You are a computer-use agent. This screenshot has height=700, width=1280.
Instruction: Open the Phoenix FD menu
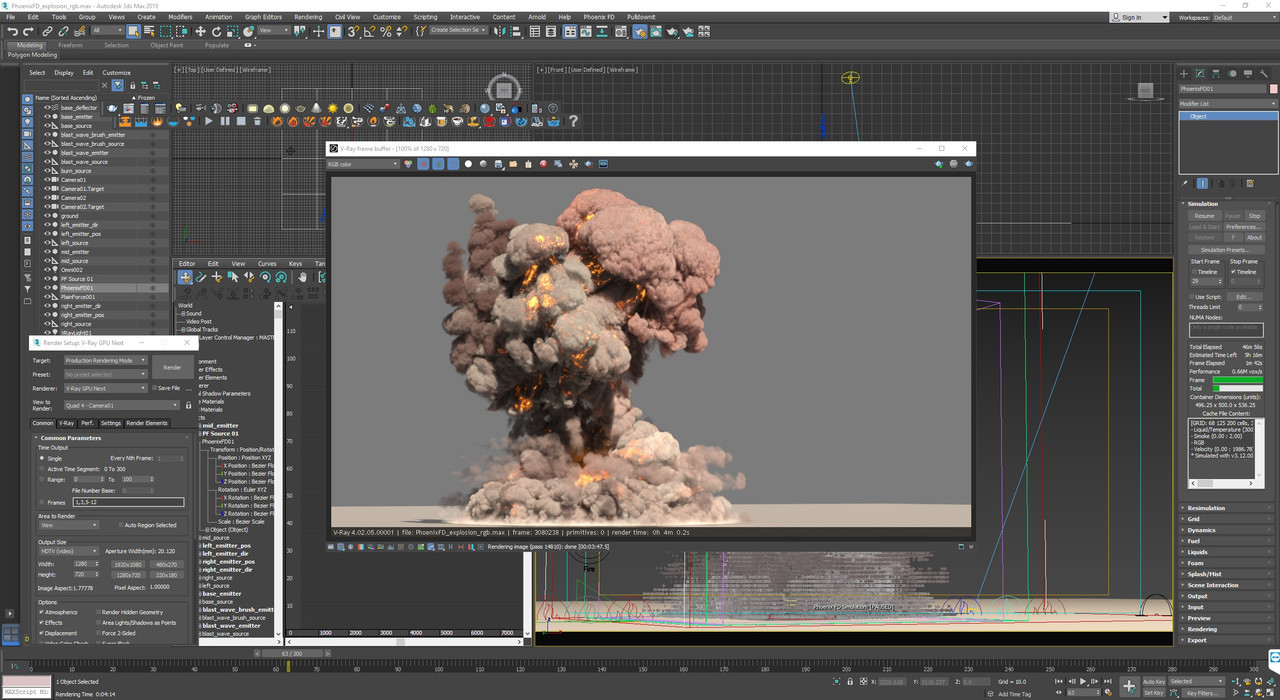(599, 17)
